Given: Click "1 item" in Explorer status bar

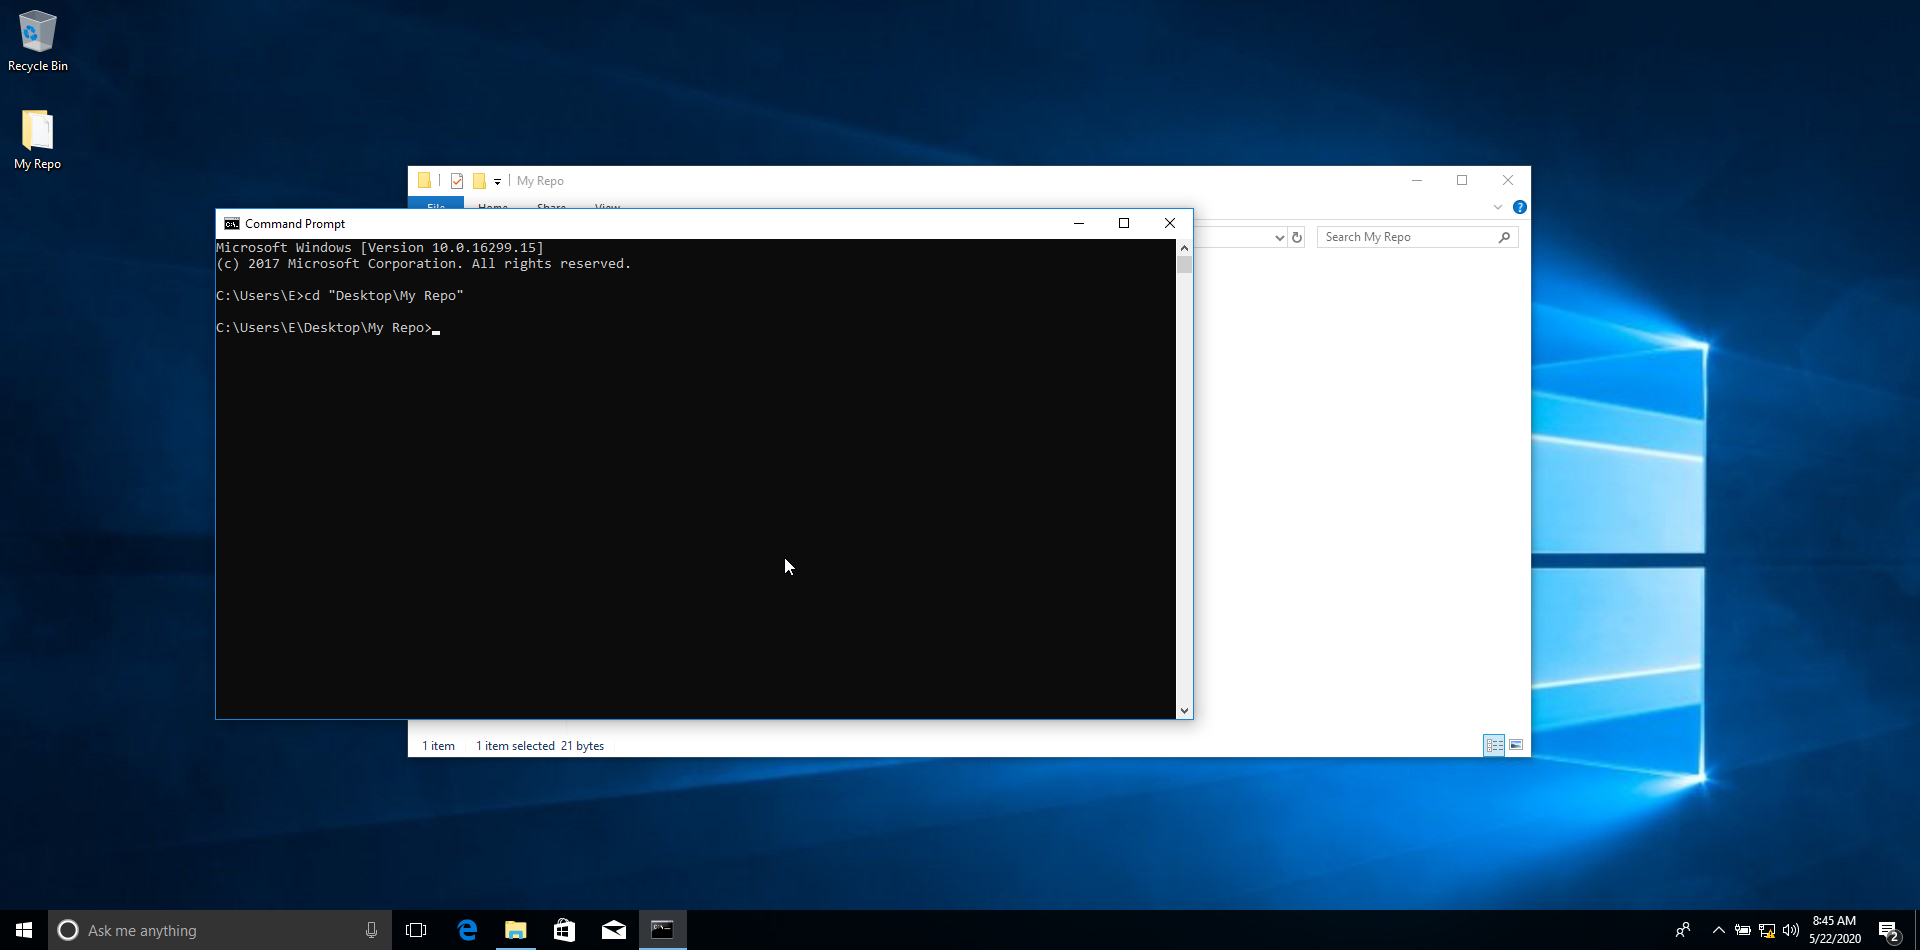Looking at the screenshot, I should [438, 746].
